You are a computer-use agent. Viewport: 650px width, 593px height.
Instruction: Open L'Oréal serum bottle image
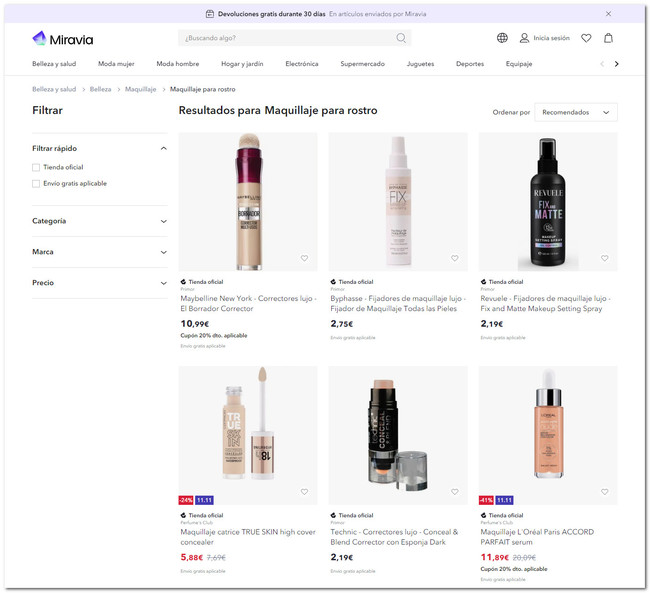click(548, 435)
